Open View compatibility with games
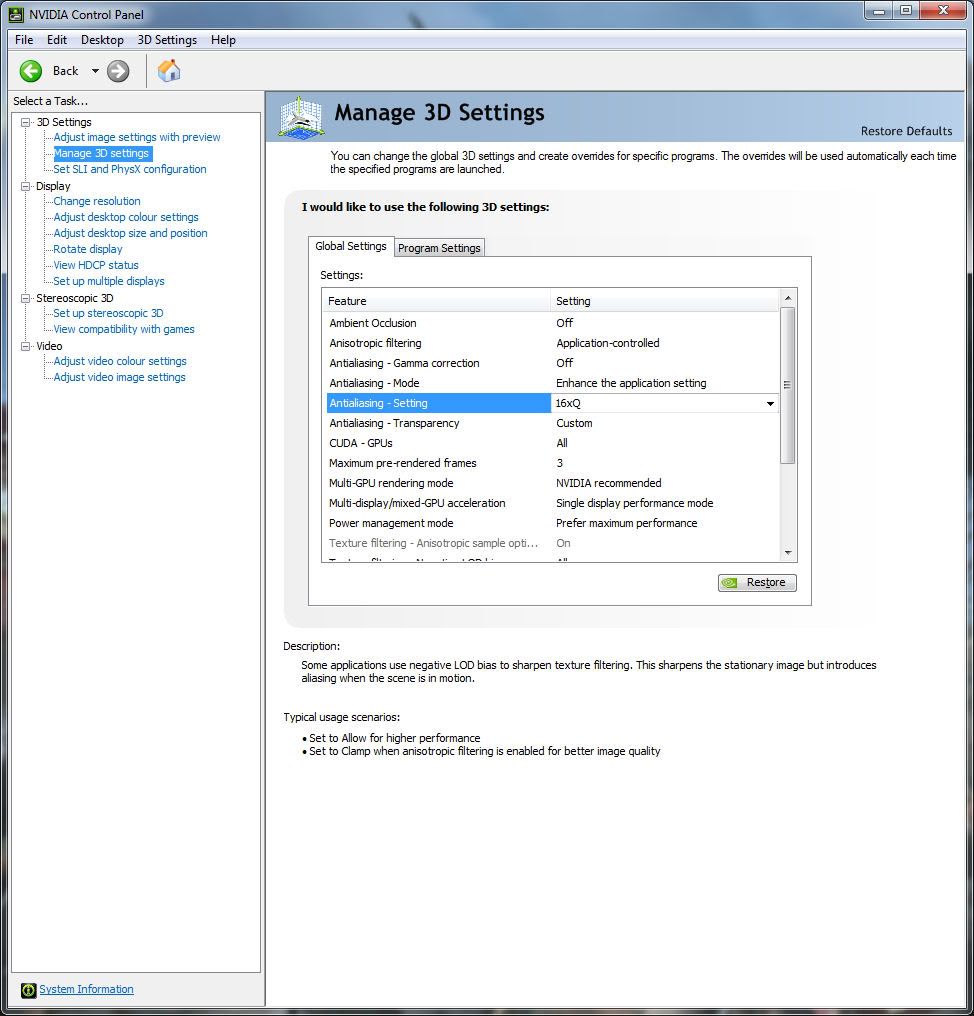The width and height of the screenshot is (974, 1016). [x=124, y=329]
